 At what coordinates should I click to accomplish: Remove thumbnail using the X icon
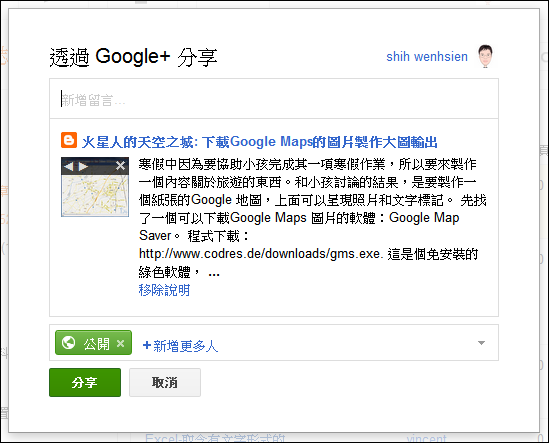click(120, 166)
